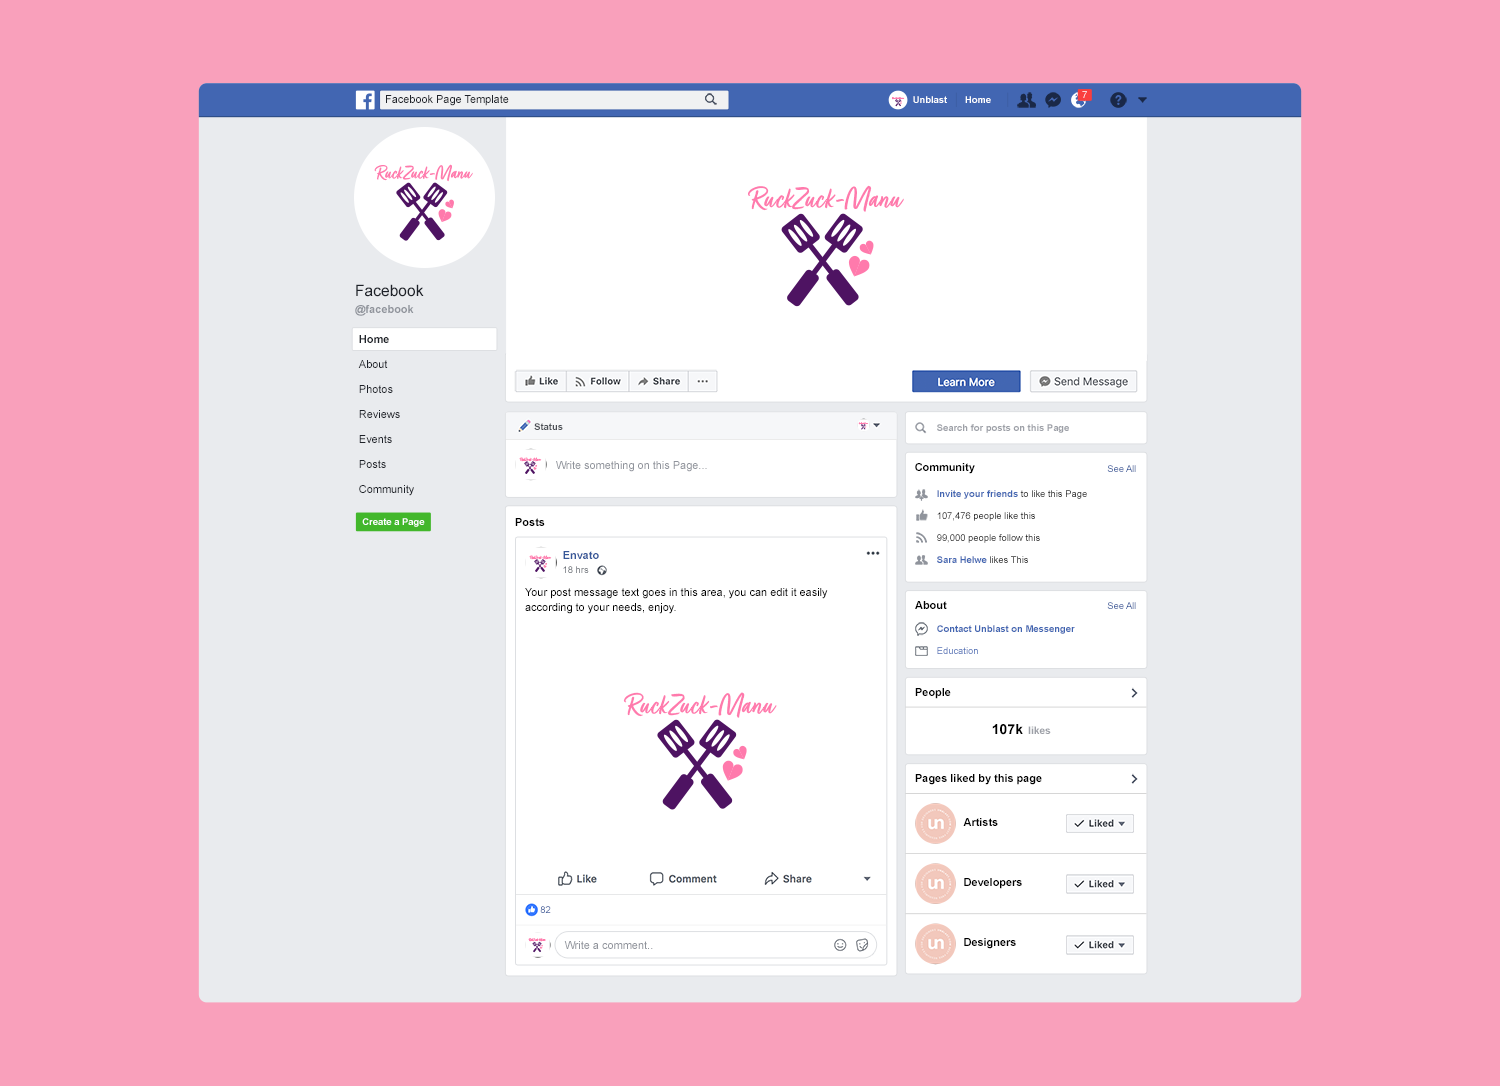Screen dimensions: 1500x1086
Task: Open friend requests icon
Action: (x=1026, y=100)
